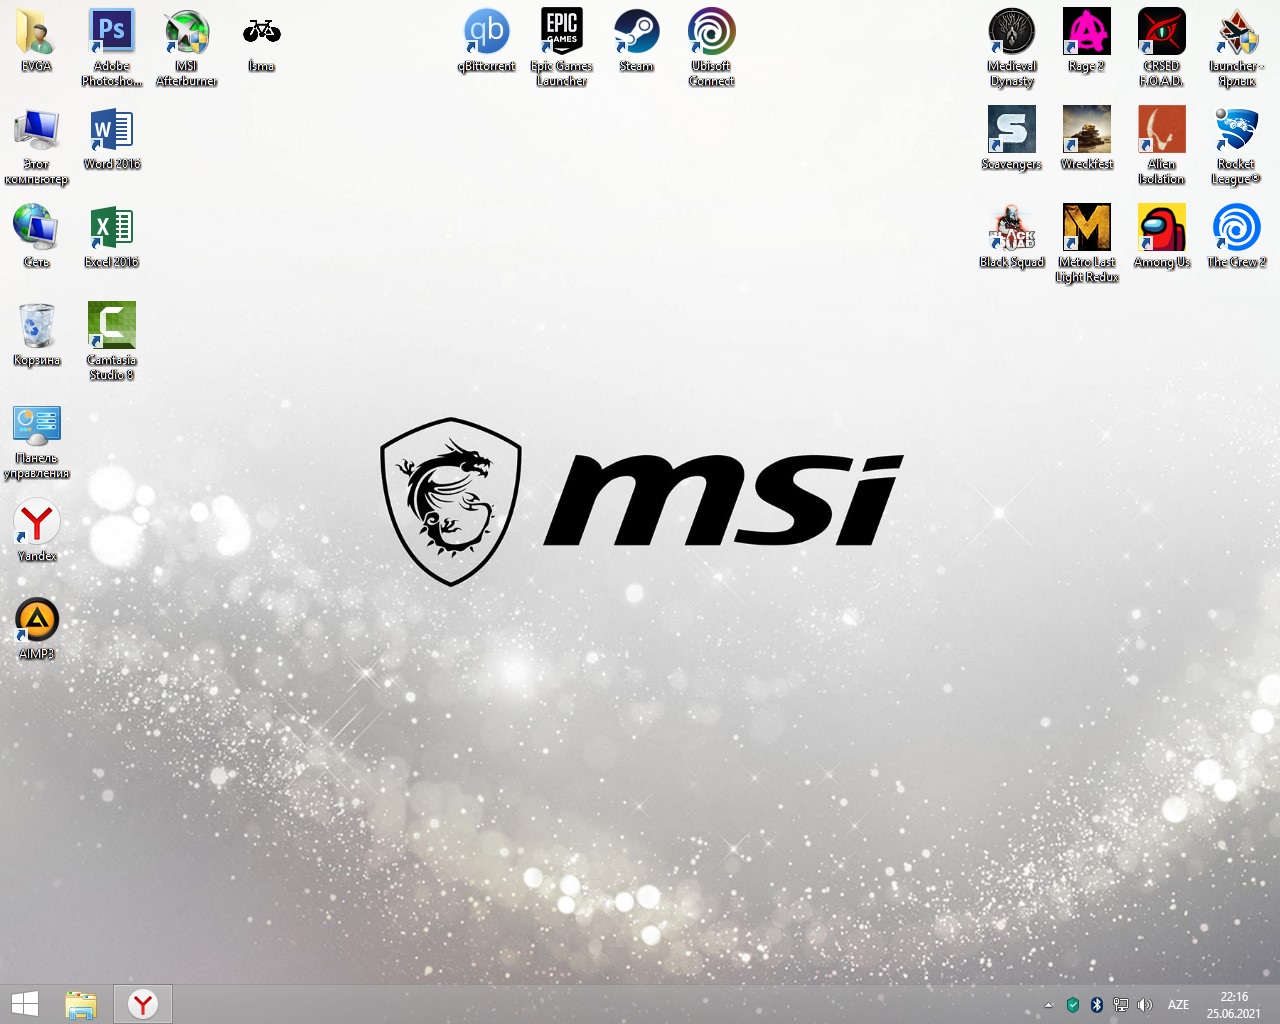Select Excel 2016 shortcut
The width and height of the screenshot is (1280, 1024).
coord(112,238)
